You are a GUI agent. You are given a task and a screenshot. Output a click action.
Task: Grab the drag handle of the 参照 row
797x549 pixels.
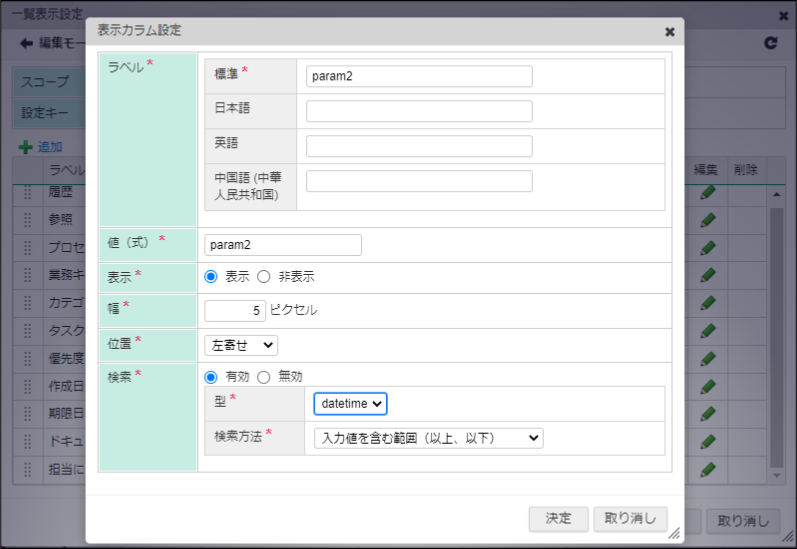(27, 220)
